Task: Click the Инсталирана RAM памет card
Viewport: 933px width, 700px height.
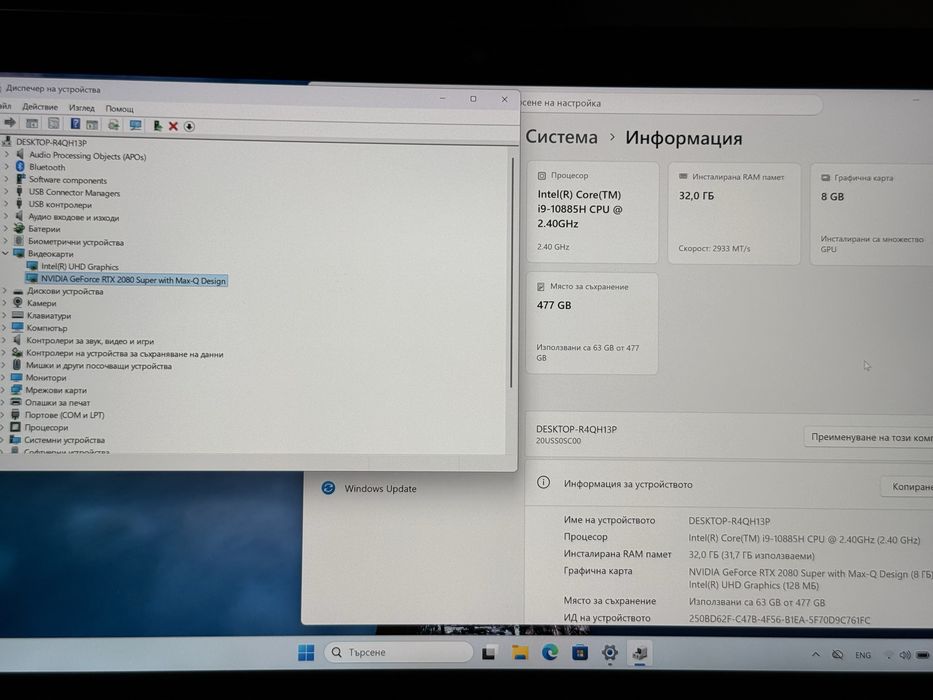Action: [x=734, y=214]
